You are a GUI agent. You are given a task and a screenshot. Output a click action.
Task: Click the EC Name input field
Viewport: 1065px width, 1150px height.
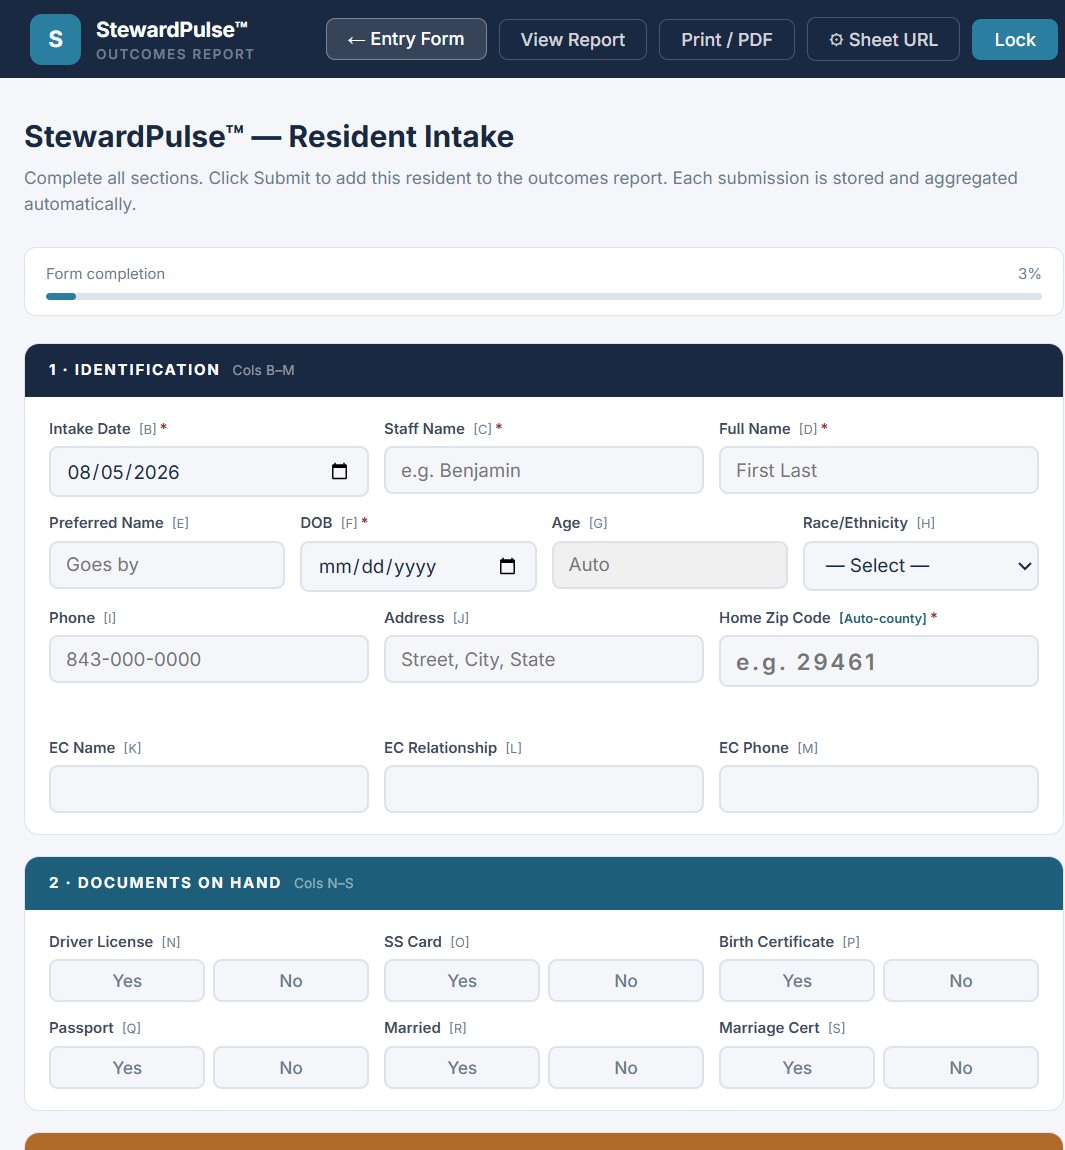click(208, 789)
